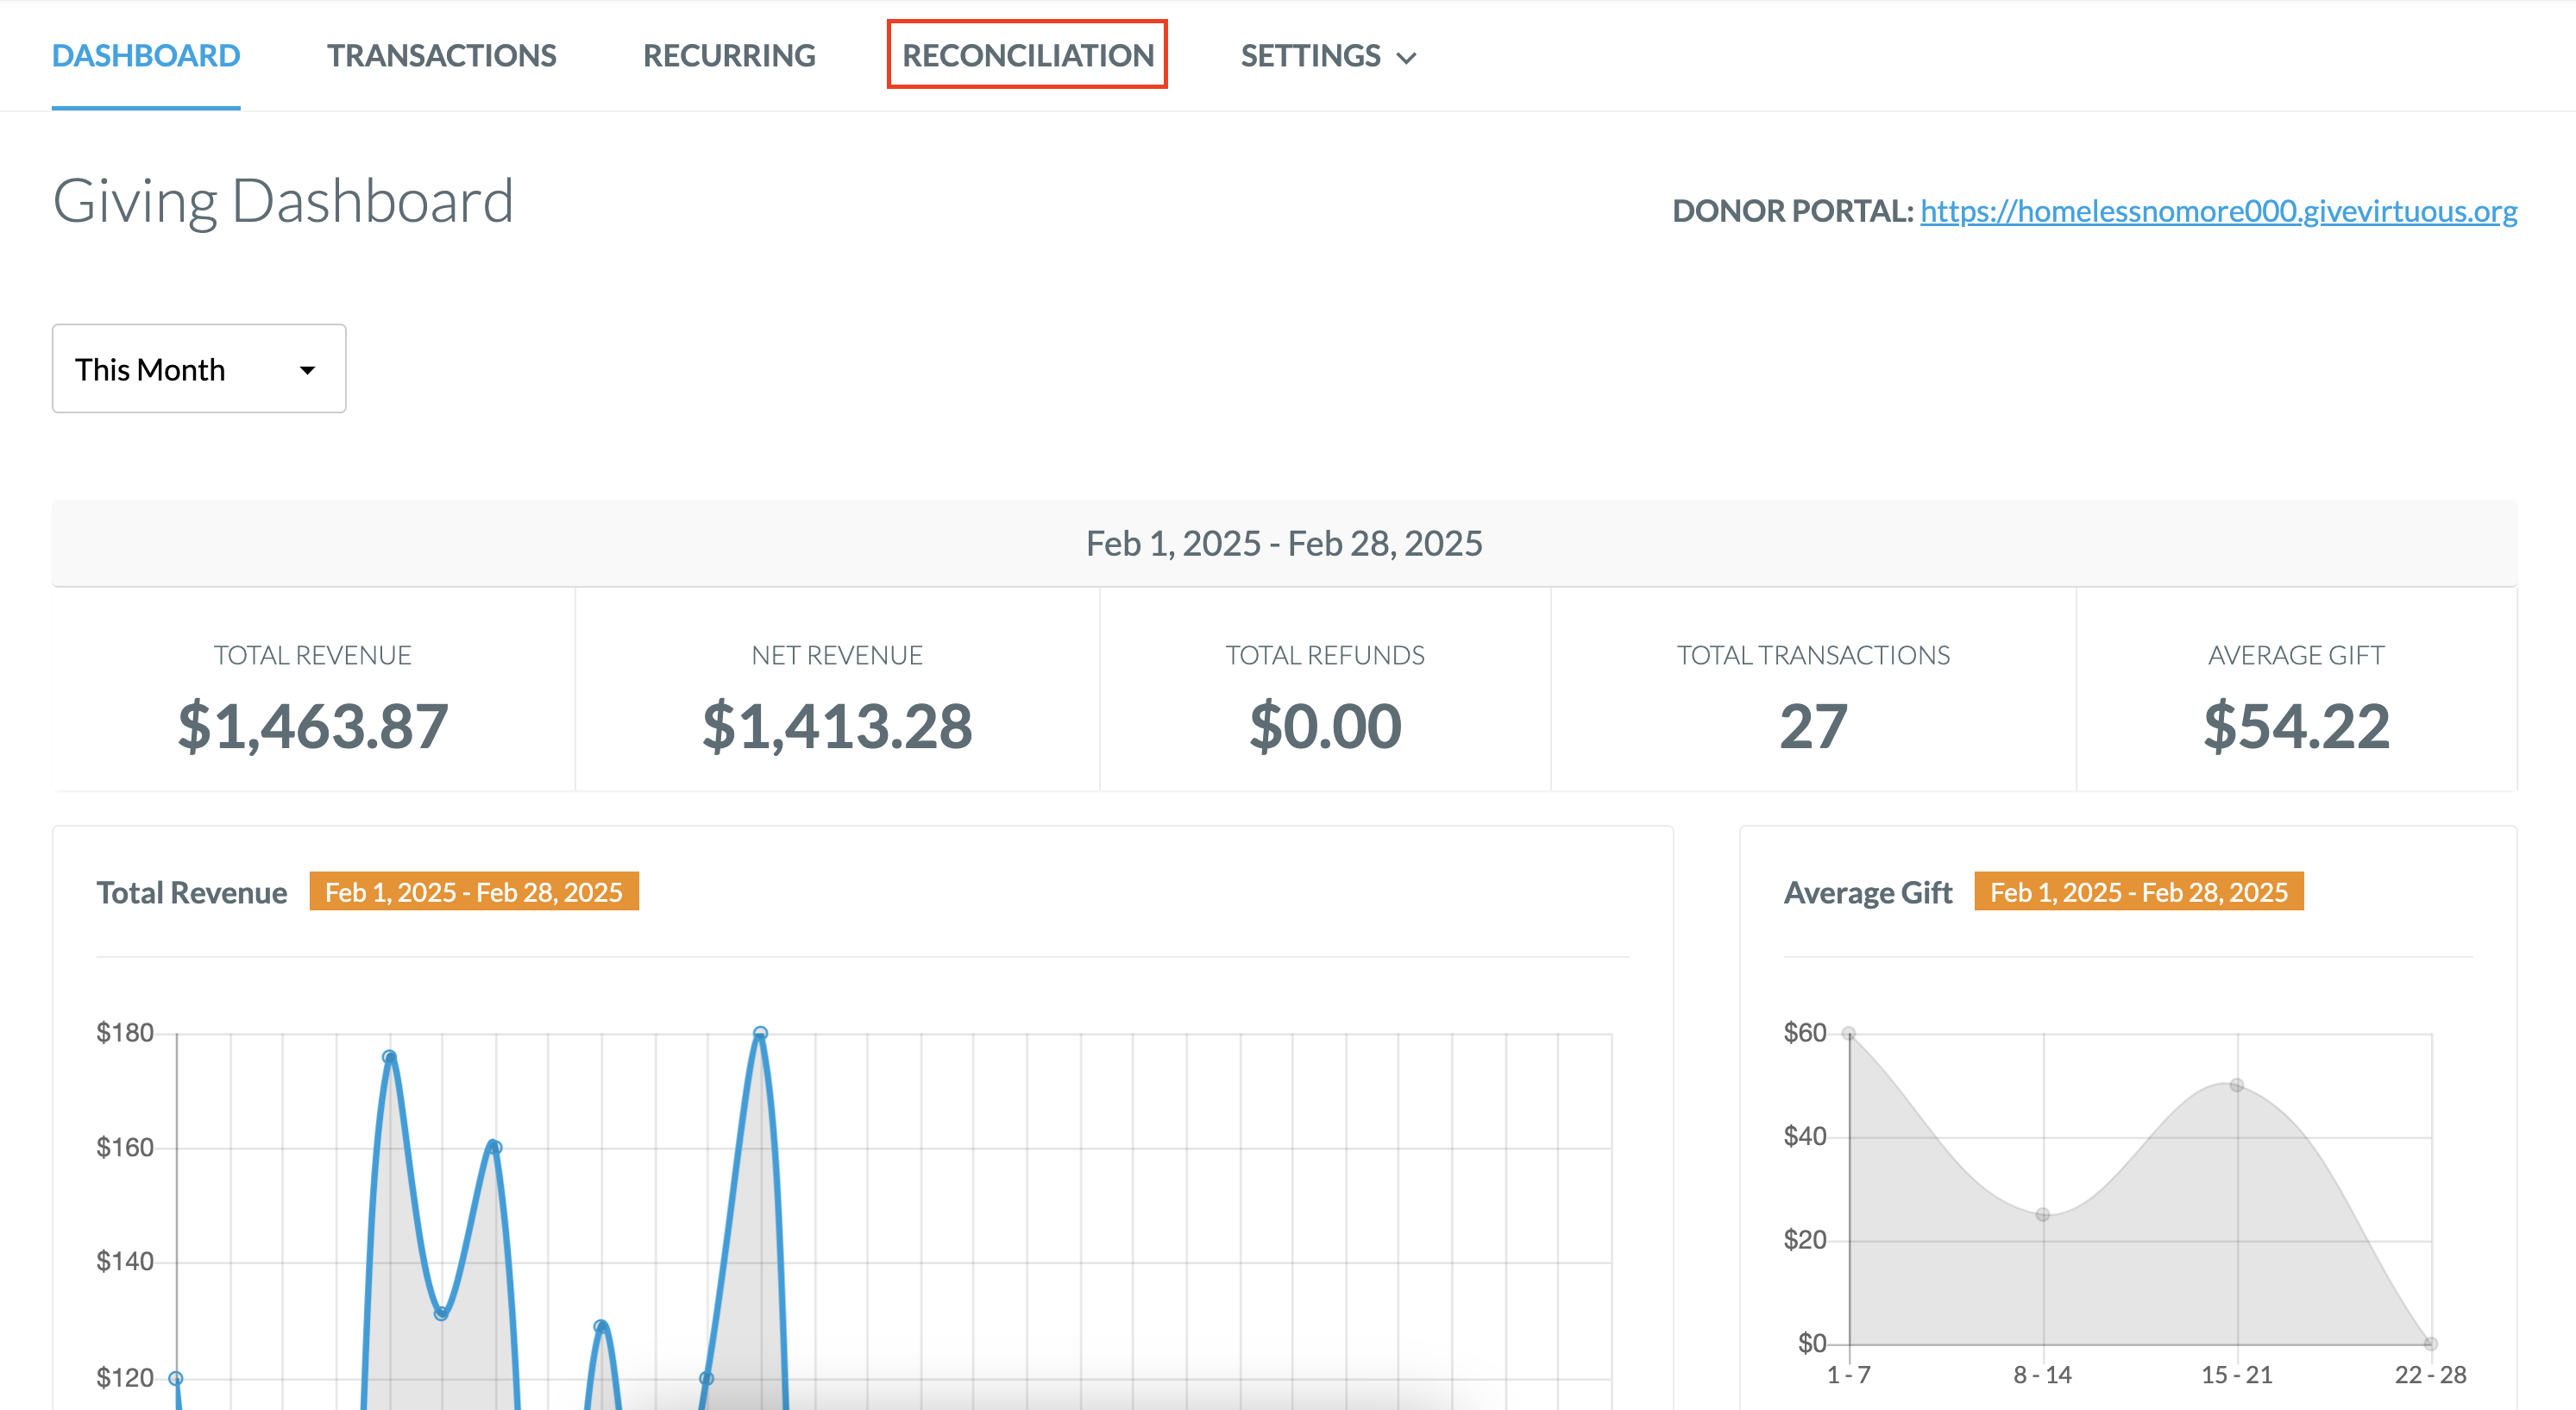Click the TOTAL REVENUE label

(x=313, y=655)
